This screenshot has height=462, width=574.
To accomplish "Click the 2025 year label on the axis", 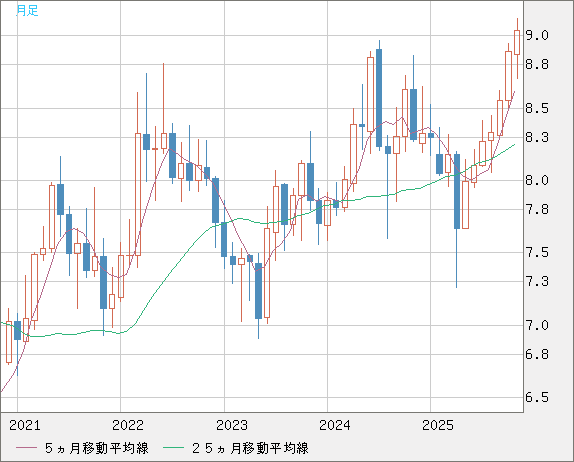I will click(x=438, y=425).
